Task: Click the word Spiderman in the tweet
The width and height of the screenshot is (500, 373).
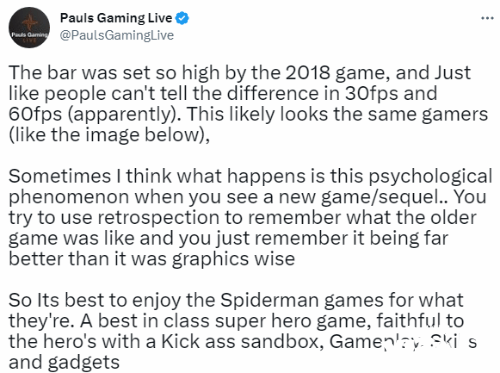Action: pos(270,301)
